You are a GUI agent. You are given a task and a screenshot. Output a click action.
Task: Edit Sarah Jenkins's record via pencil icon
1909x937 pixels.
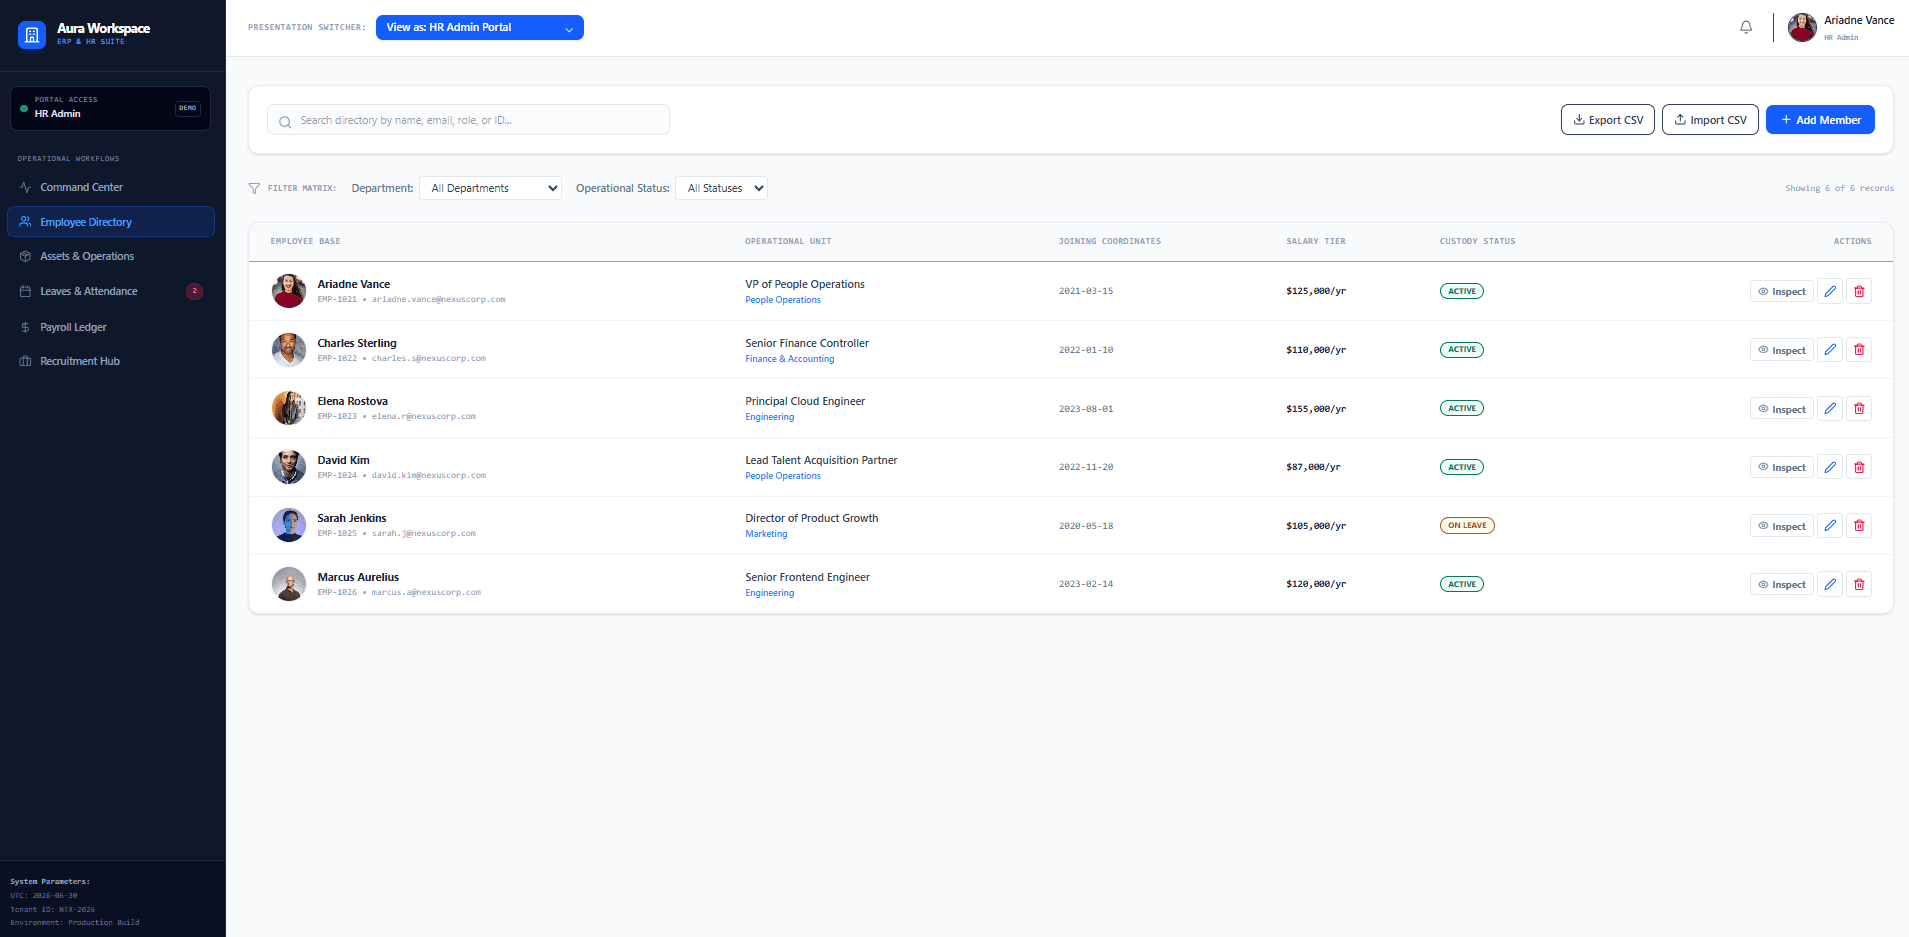pos(1830,525)
